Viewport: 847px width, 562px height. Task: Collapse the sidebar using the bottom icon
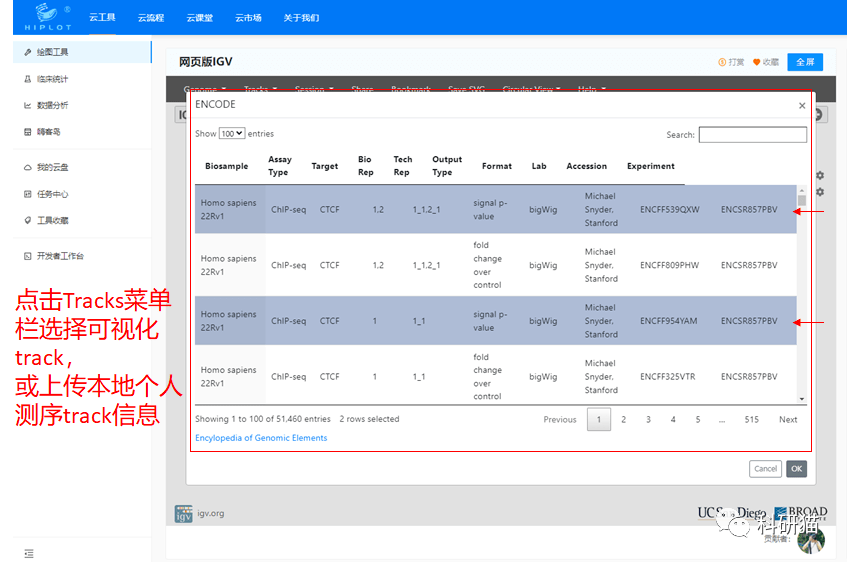[29, 553]
